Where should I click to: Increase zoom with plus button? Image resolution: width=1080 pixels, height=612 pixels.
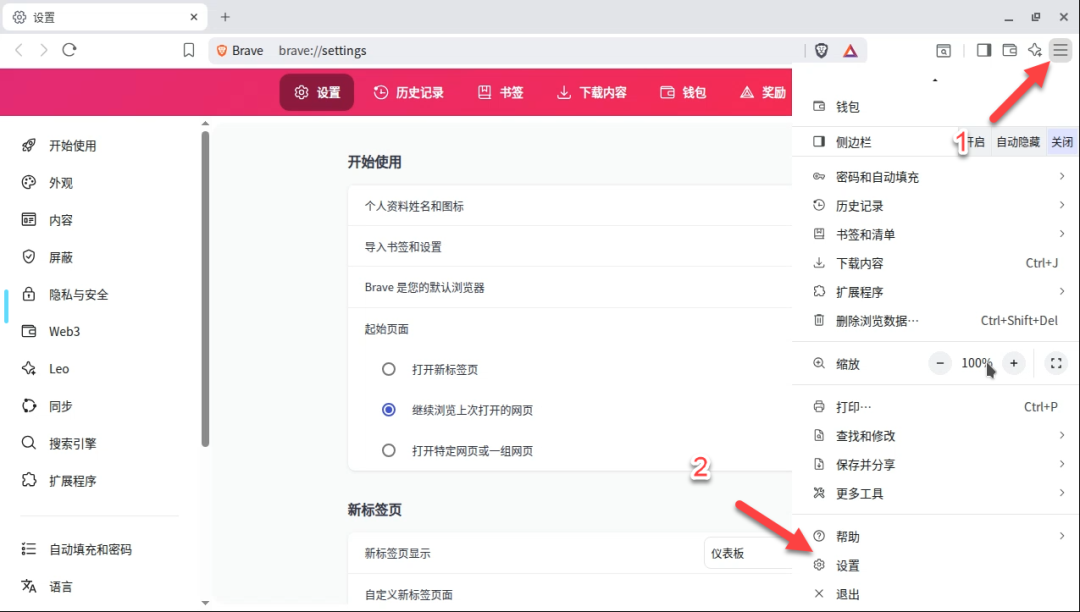click(1014, 363)
